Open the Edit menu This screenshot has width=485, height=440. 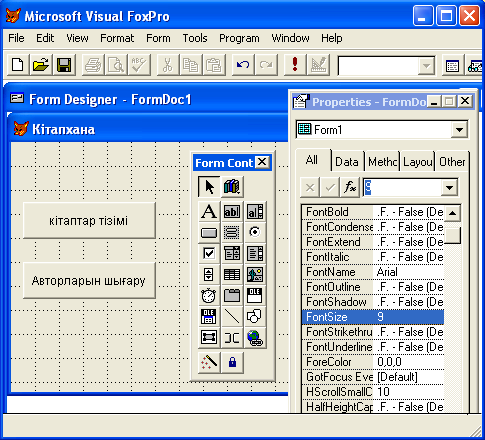point(45,38)
